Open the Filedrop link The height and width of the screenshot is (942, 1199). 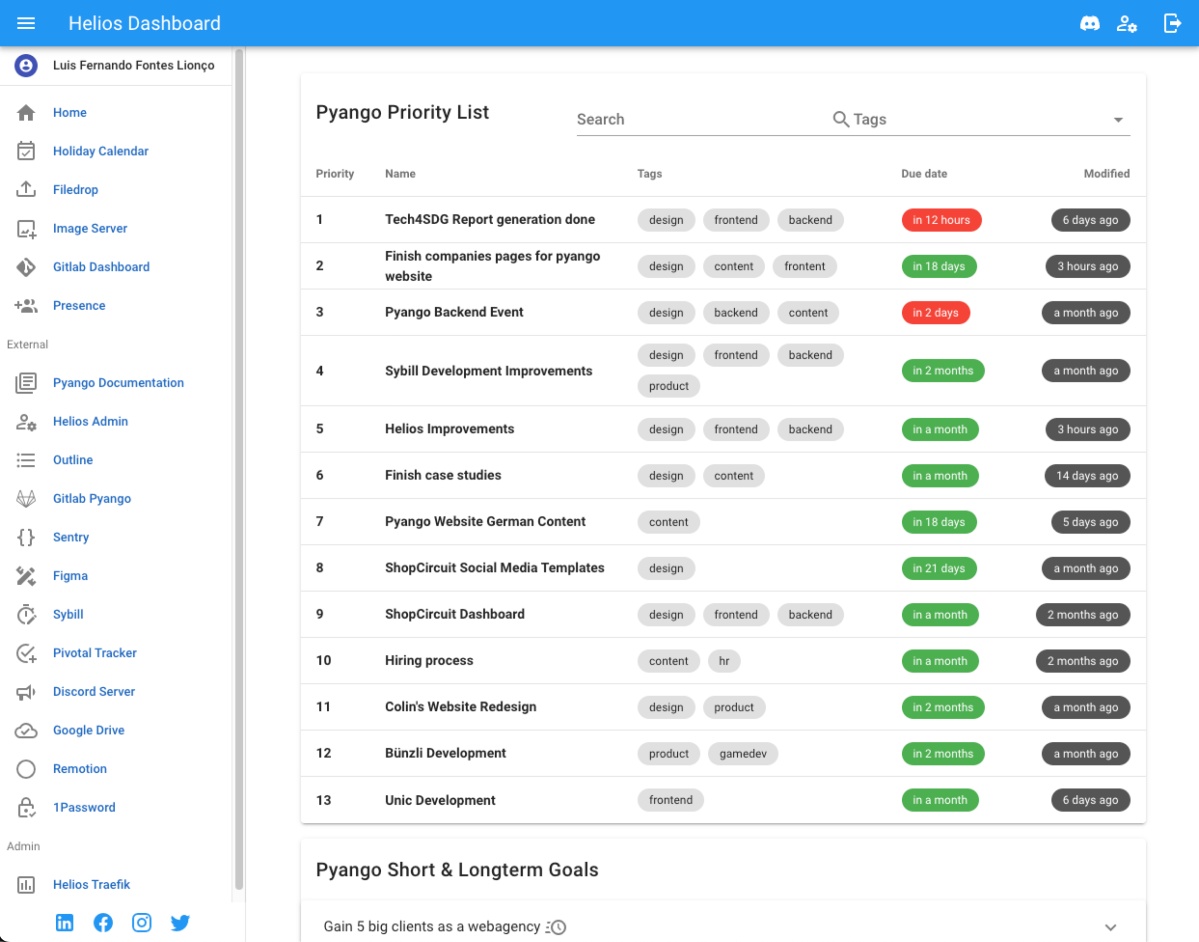[x=75, y=190]
